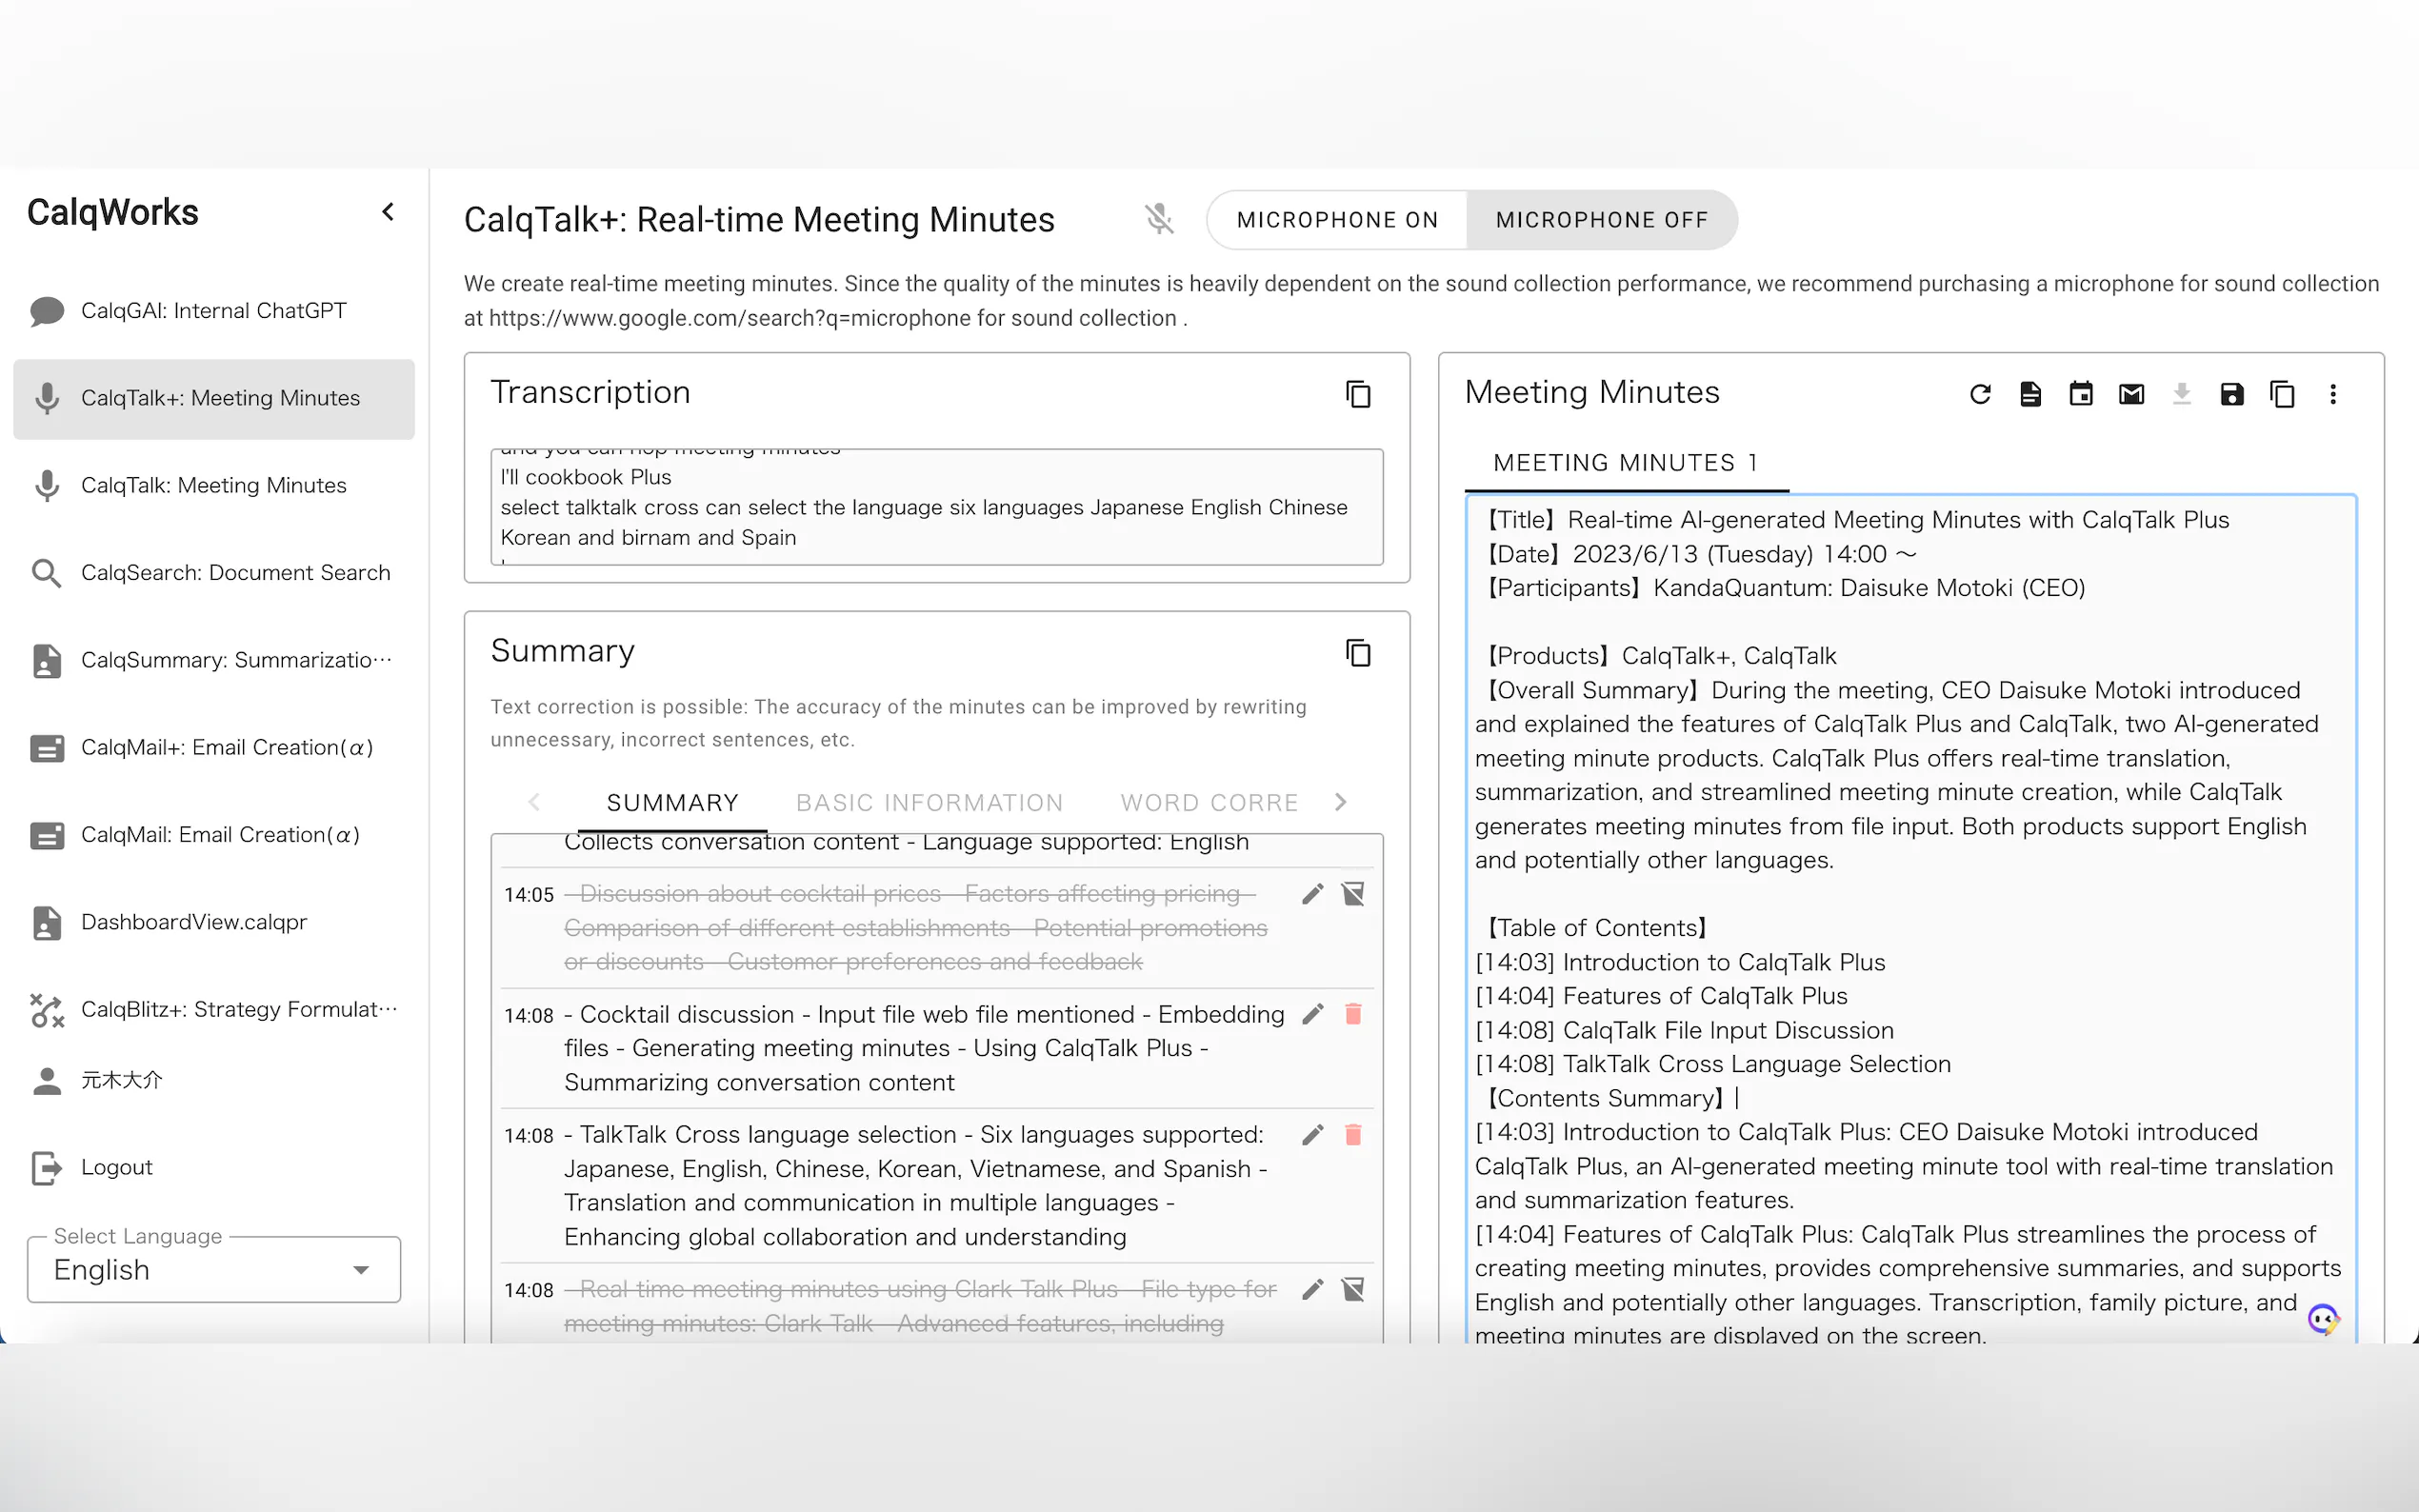2419x1512 pixels.
Task: Edit the 14:08 Cocktail discussion summary entry
Action: click(1312, 1014)
